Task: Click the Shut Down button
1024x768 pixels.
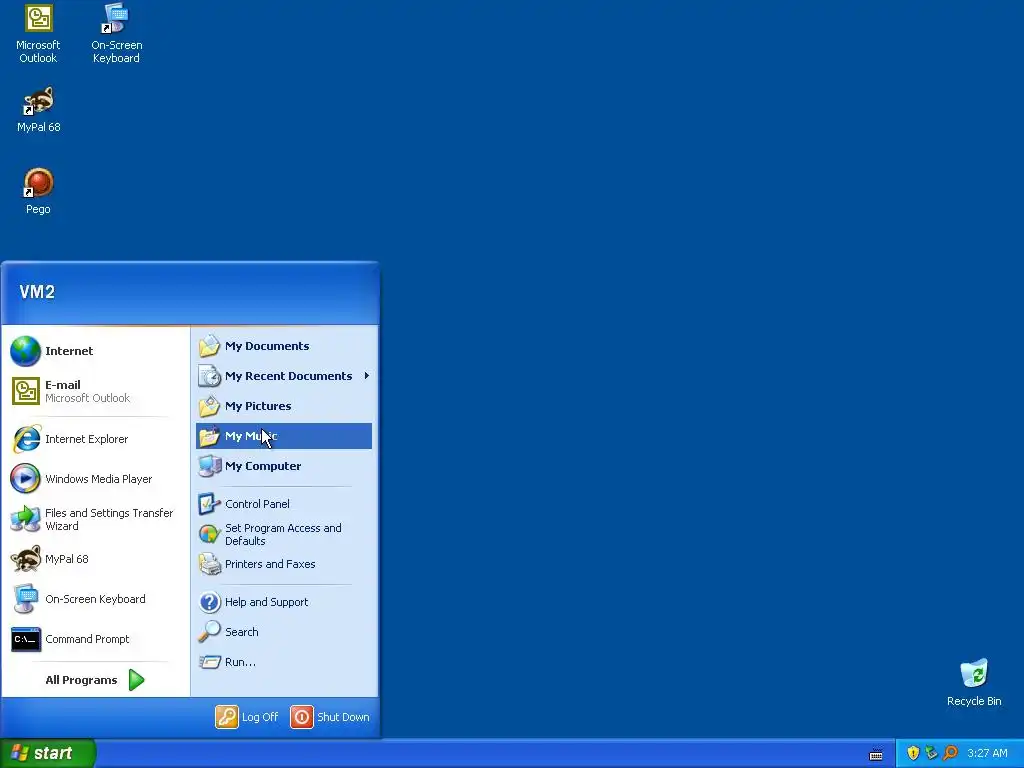Action: [330, 717]
